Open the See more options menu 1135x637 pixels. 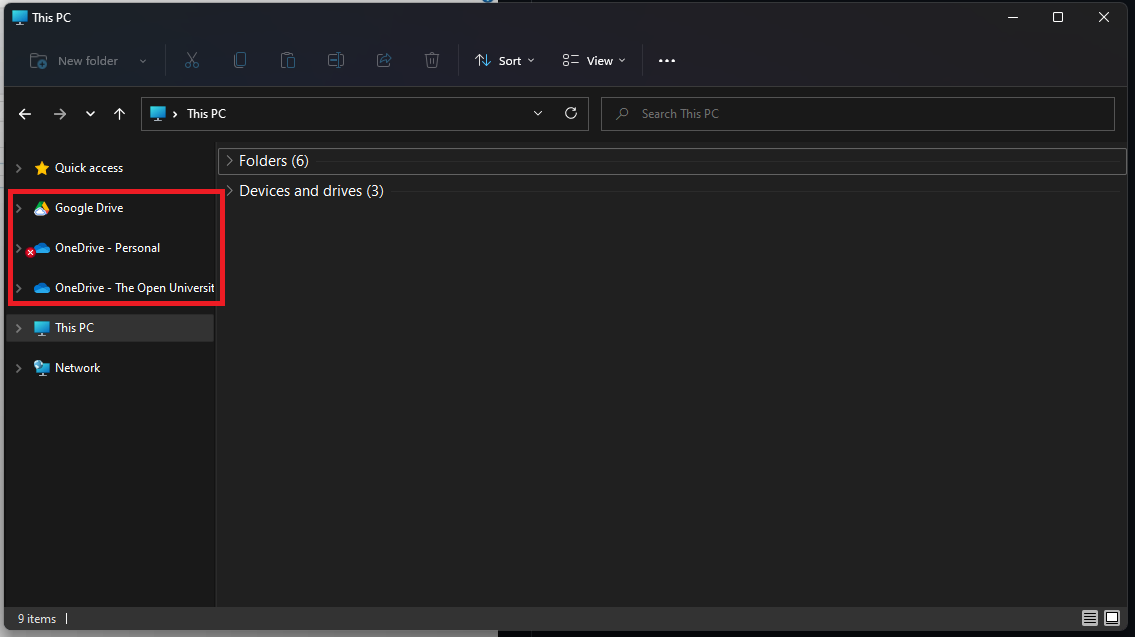(x=666, y=60)
